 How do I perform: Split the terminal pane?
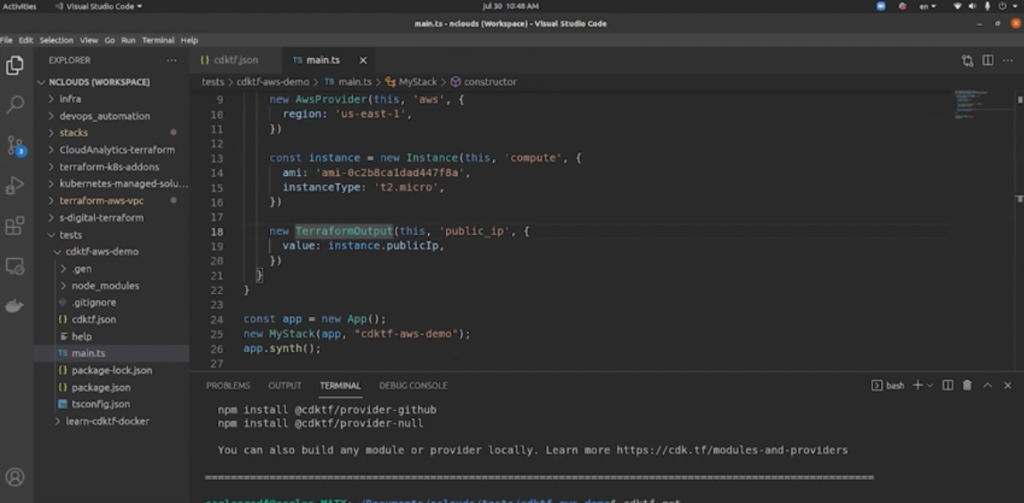click(x=948, y=385)
